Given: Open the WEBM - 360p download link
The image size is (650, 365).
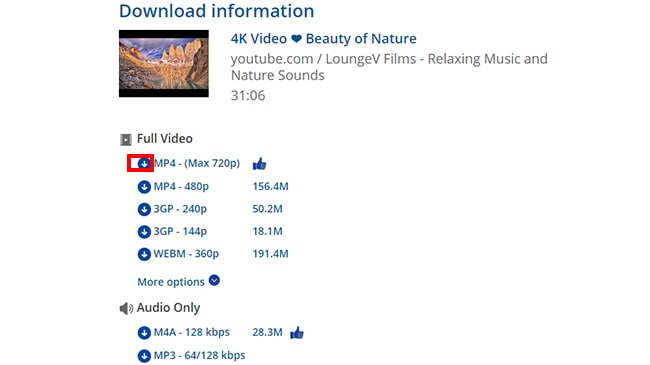Looking at the screenshot, I should click(x=186, y=254).
